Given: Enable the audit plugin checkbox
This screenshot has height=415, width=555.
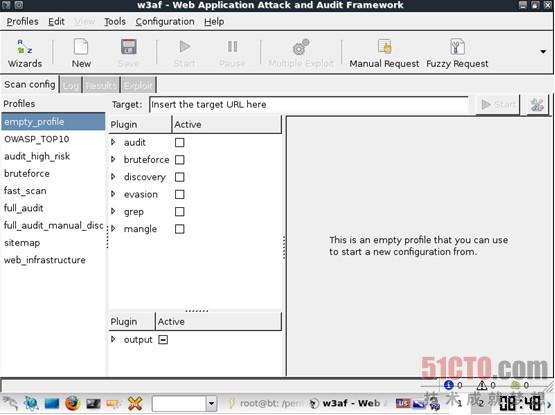Looking at the screenshot, I should pos(179,142).
